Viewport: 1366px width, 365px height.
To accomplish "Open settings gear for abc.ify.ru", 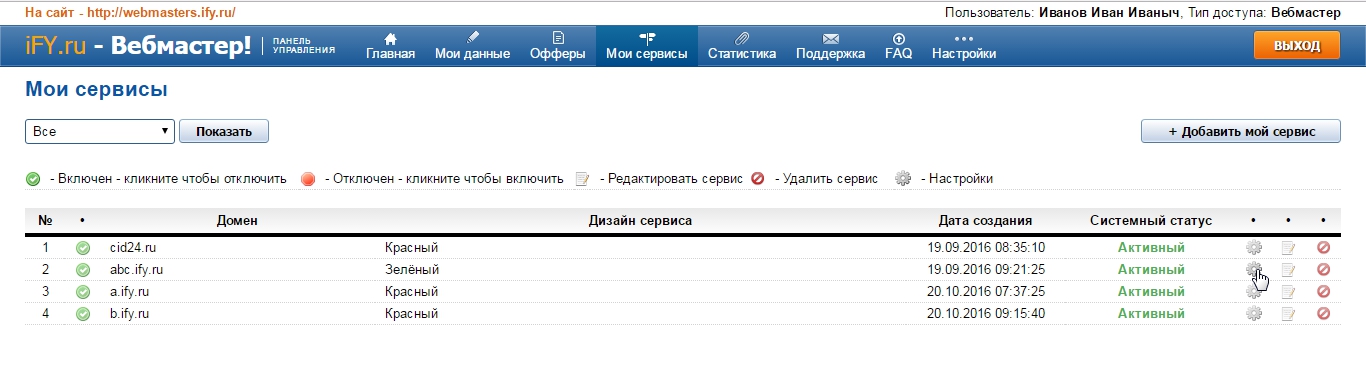I will 1253,269.
